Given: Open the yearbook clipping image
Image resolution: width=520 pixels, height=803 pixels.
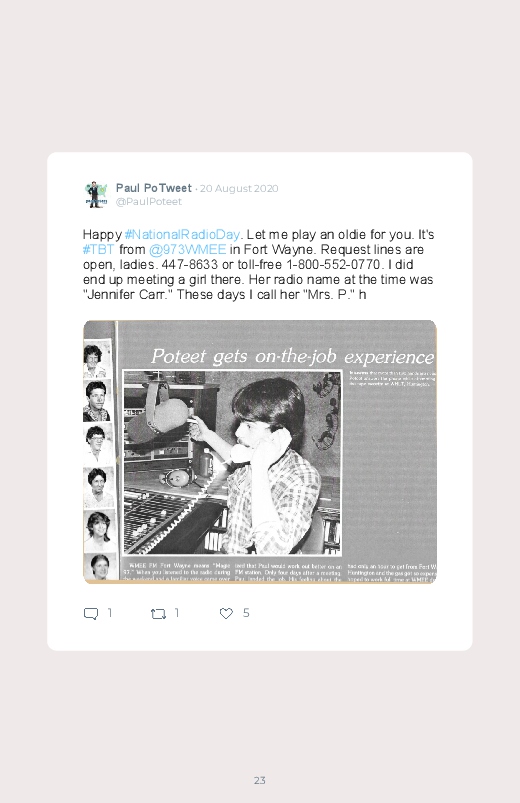Looking at the screenshot, I should tap(260, 452).
